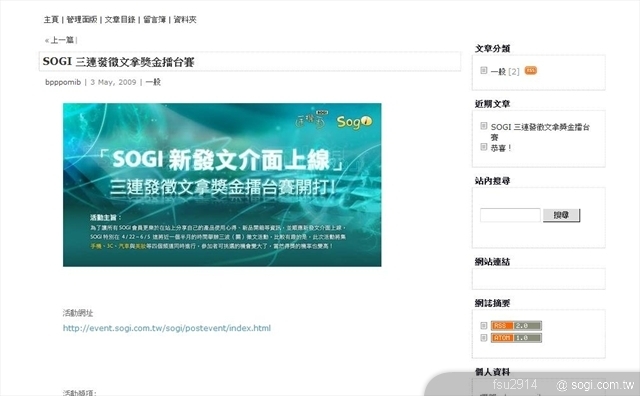Go to the 上一篇 previous post
Screen dimensions: 640x396
[62, 40]
